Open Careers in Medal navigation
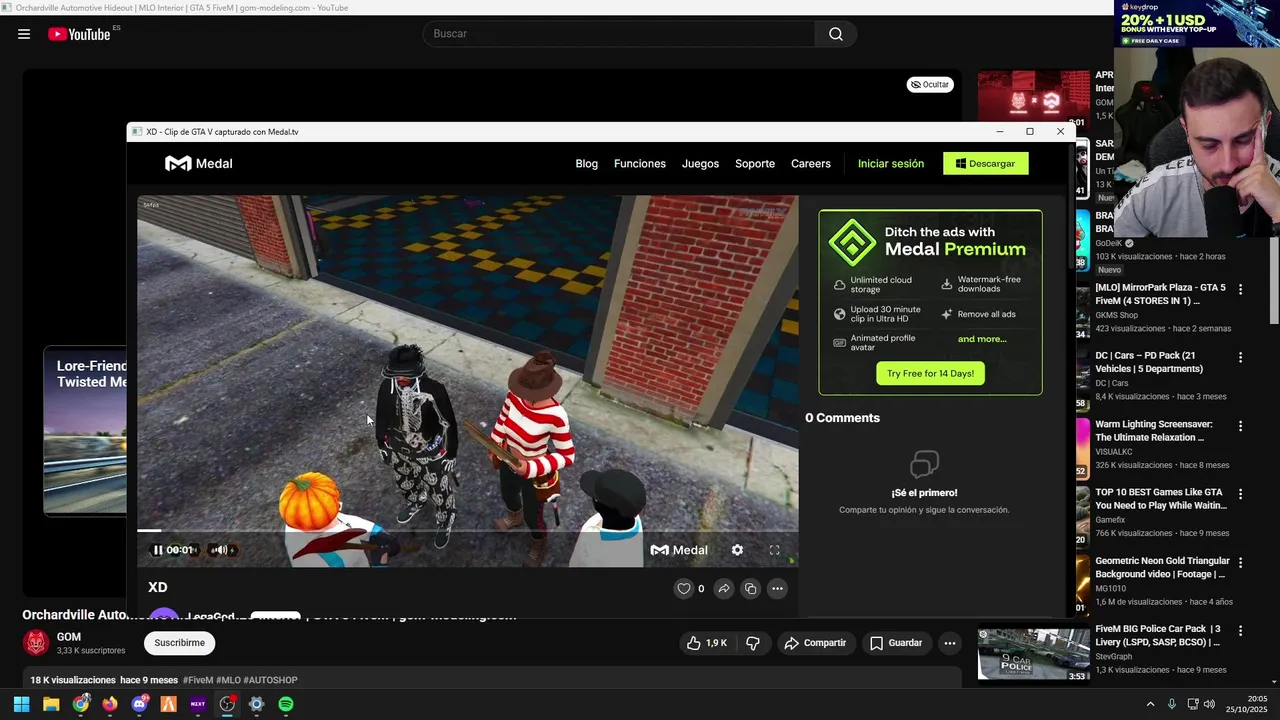Viewport: 1280px width, 720px height. 811,164
